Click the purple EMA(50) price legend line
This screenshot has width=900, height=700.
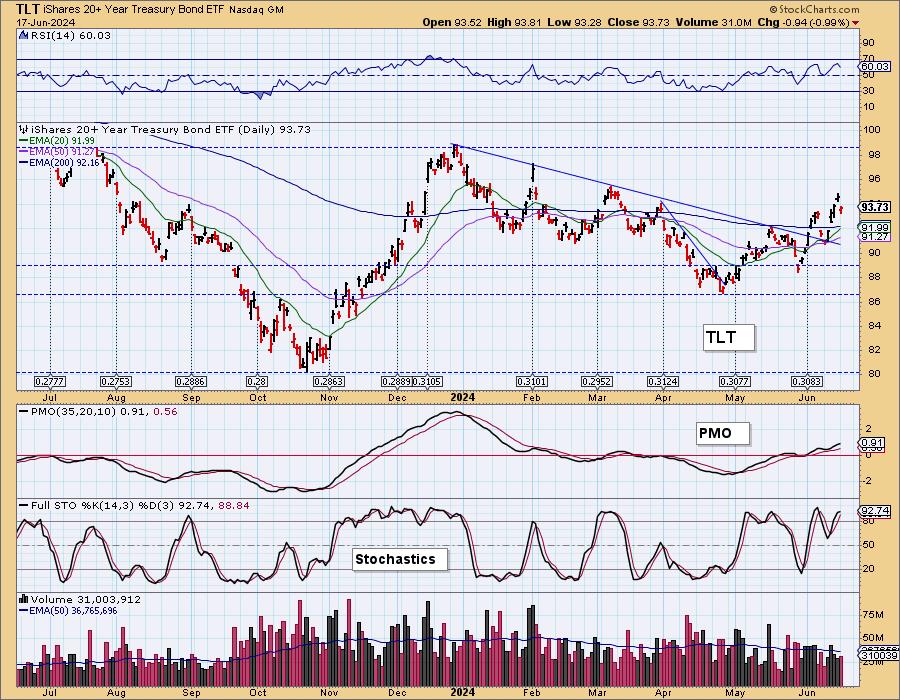click(24, 151)
